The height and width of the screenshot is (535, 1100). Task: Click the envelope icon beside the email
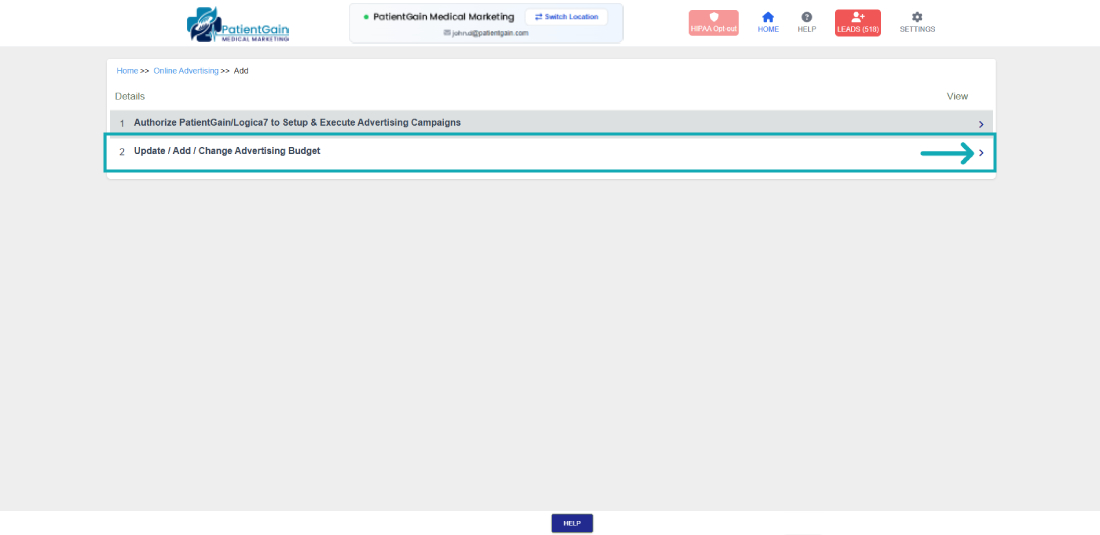(447, 33)
